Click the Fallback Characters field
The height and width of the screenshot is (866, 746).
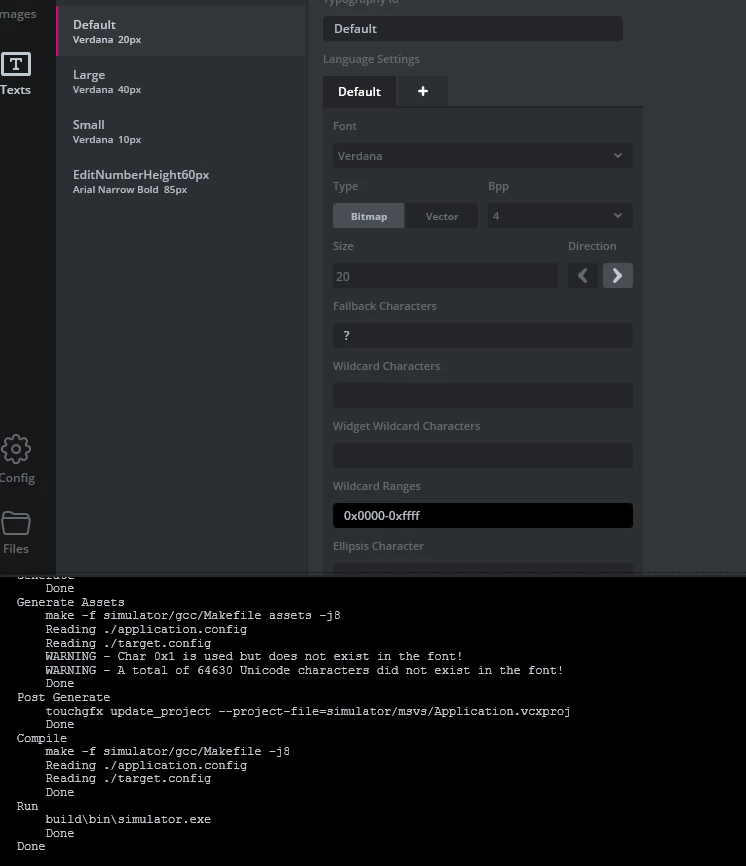point(483,335)
